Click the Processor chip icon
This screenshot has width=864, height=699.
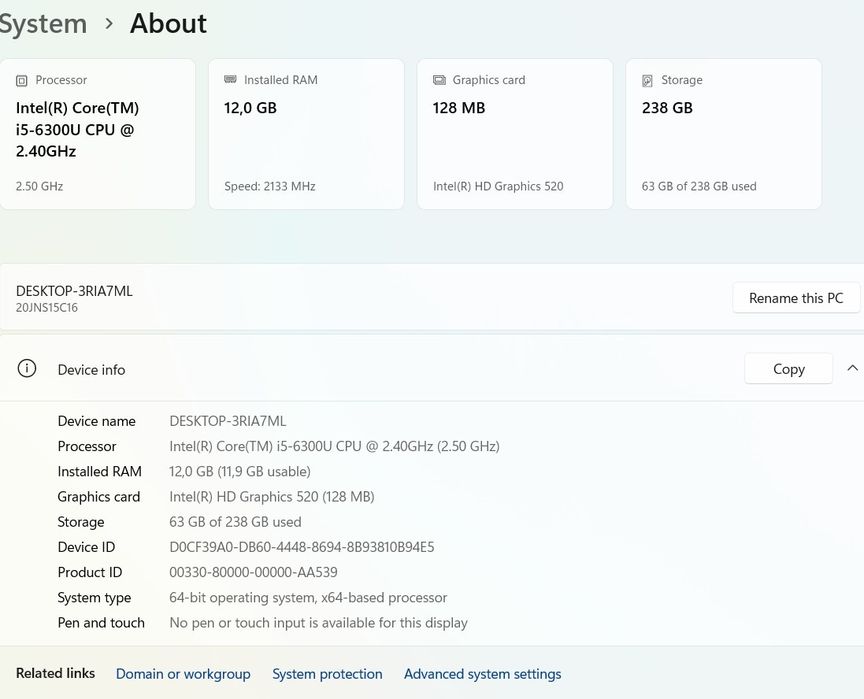[x=22, y=81]
